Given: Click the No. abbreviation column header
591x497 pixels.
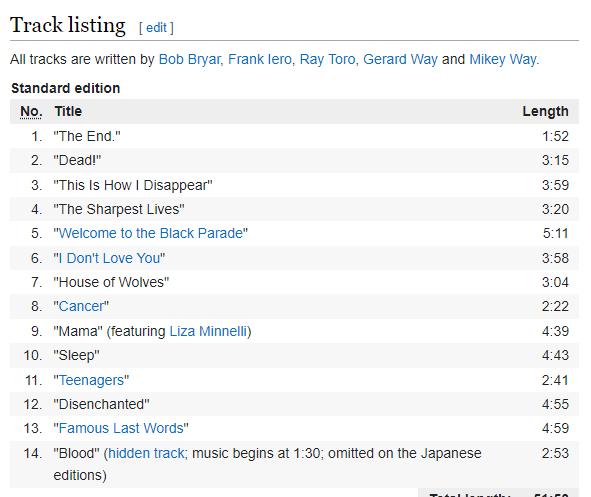Looking at the screenshot, I should 31,112.
